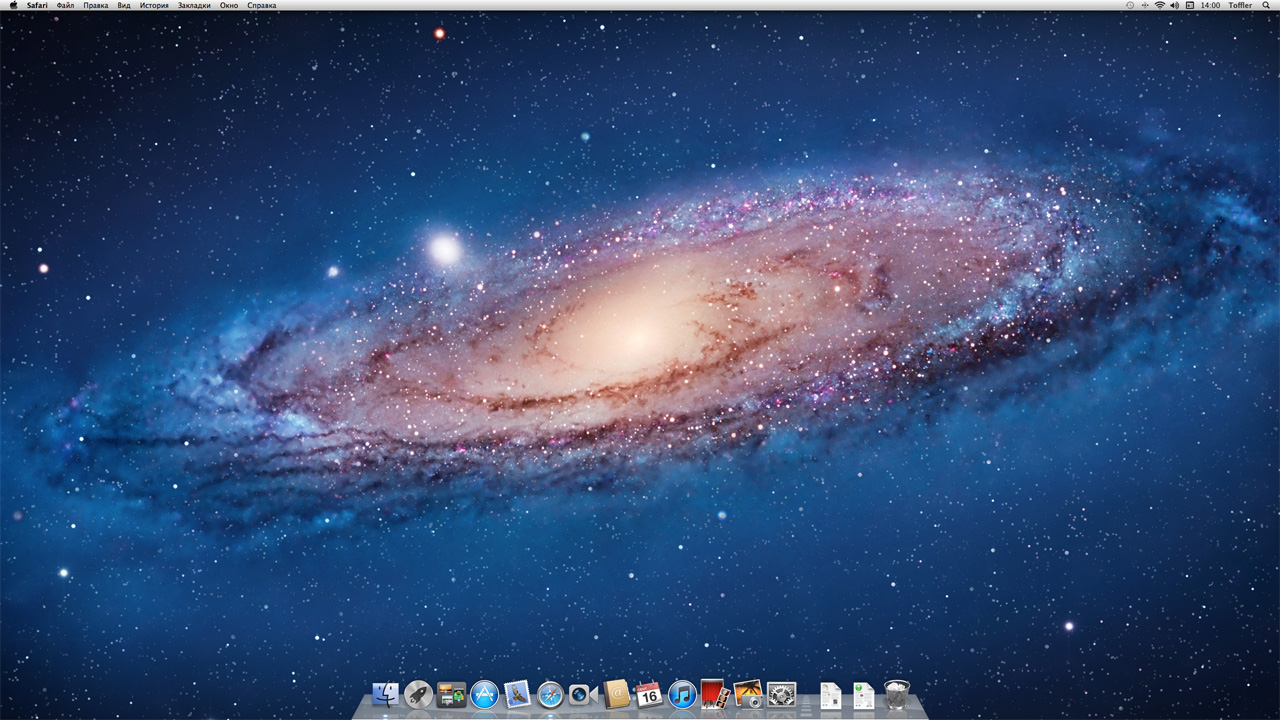
Task: Launch Mail with the stamp icon
Action: pyautogui.click(x=517, y=694)
